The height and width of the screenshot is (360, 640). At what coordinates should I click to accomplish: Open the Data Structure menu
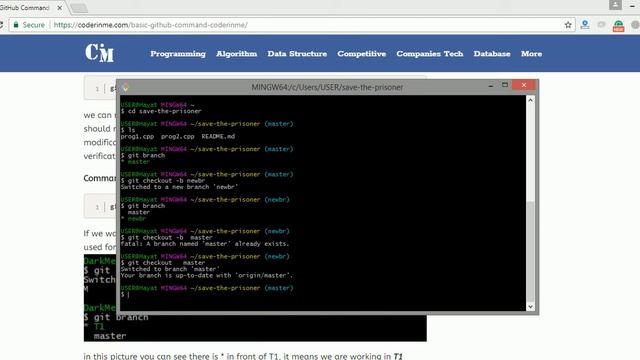(x=297, y=53)
